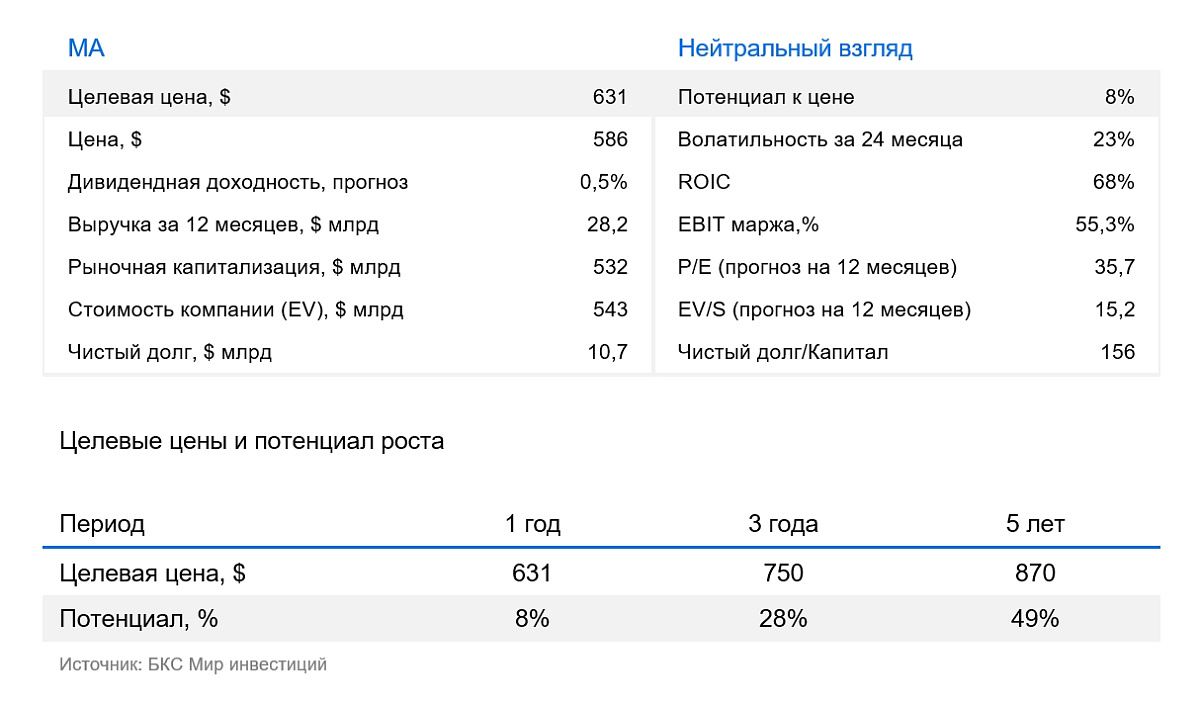Image resolution: width=1200 pixels, height=705 pixels.
Task: Click Чистый долг/Капитал value 156
Action: 1117,352
